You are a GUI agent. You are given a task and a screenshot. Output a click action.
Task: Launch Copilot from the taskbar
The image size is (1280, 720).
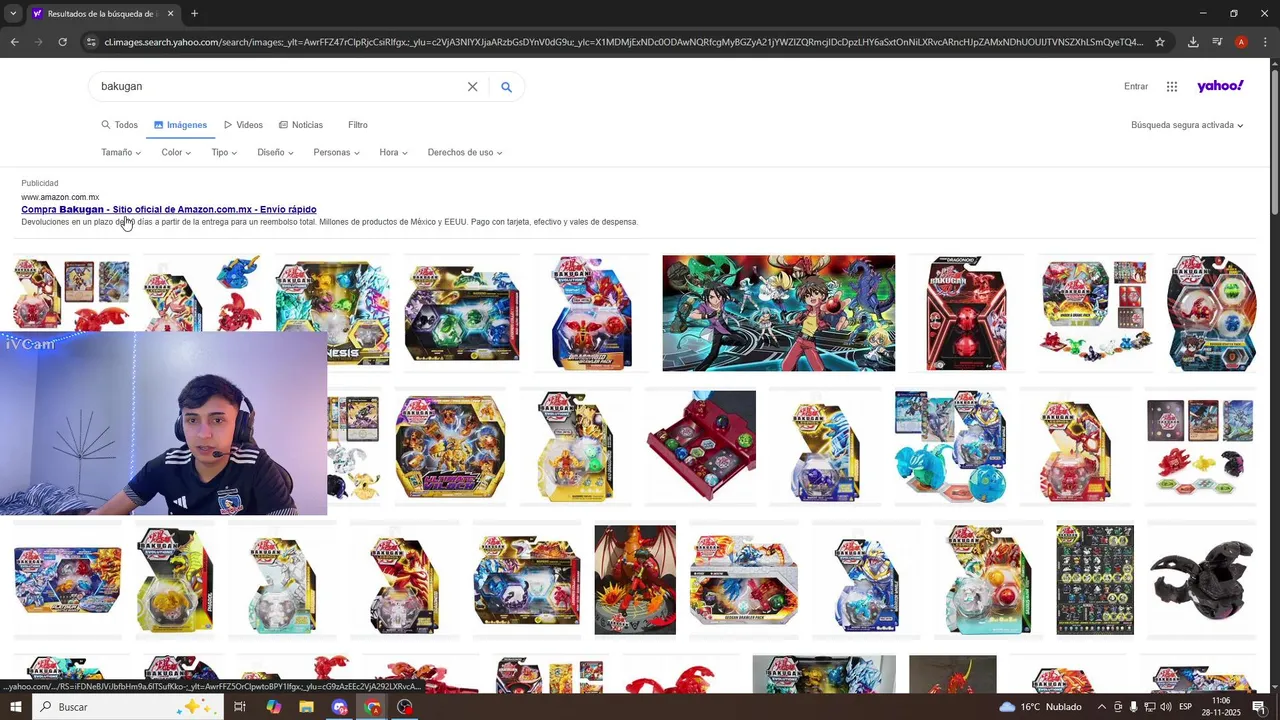(273, 707)
